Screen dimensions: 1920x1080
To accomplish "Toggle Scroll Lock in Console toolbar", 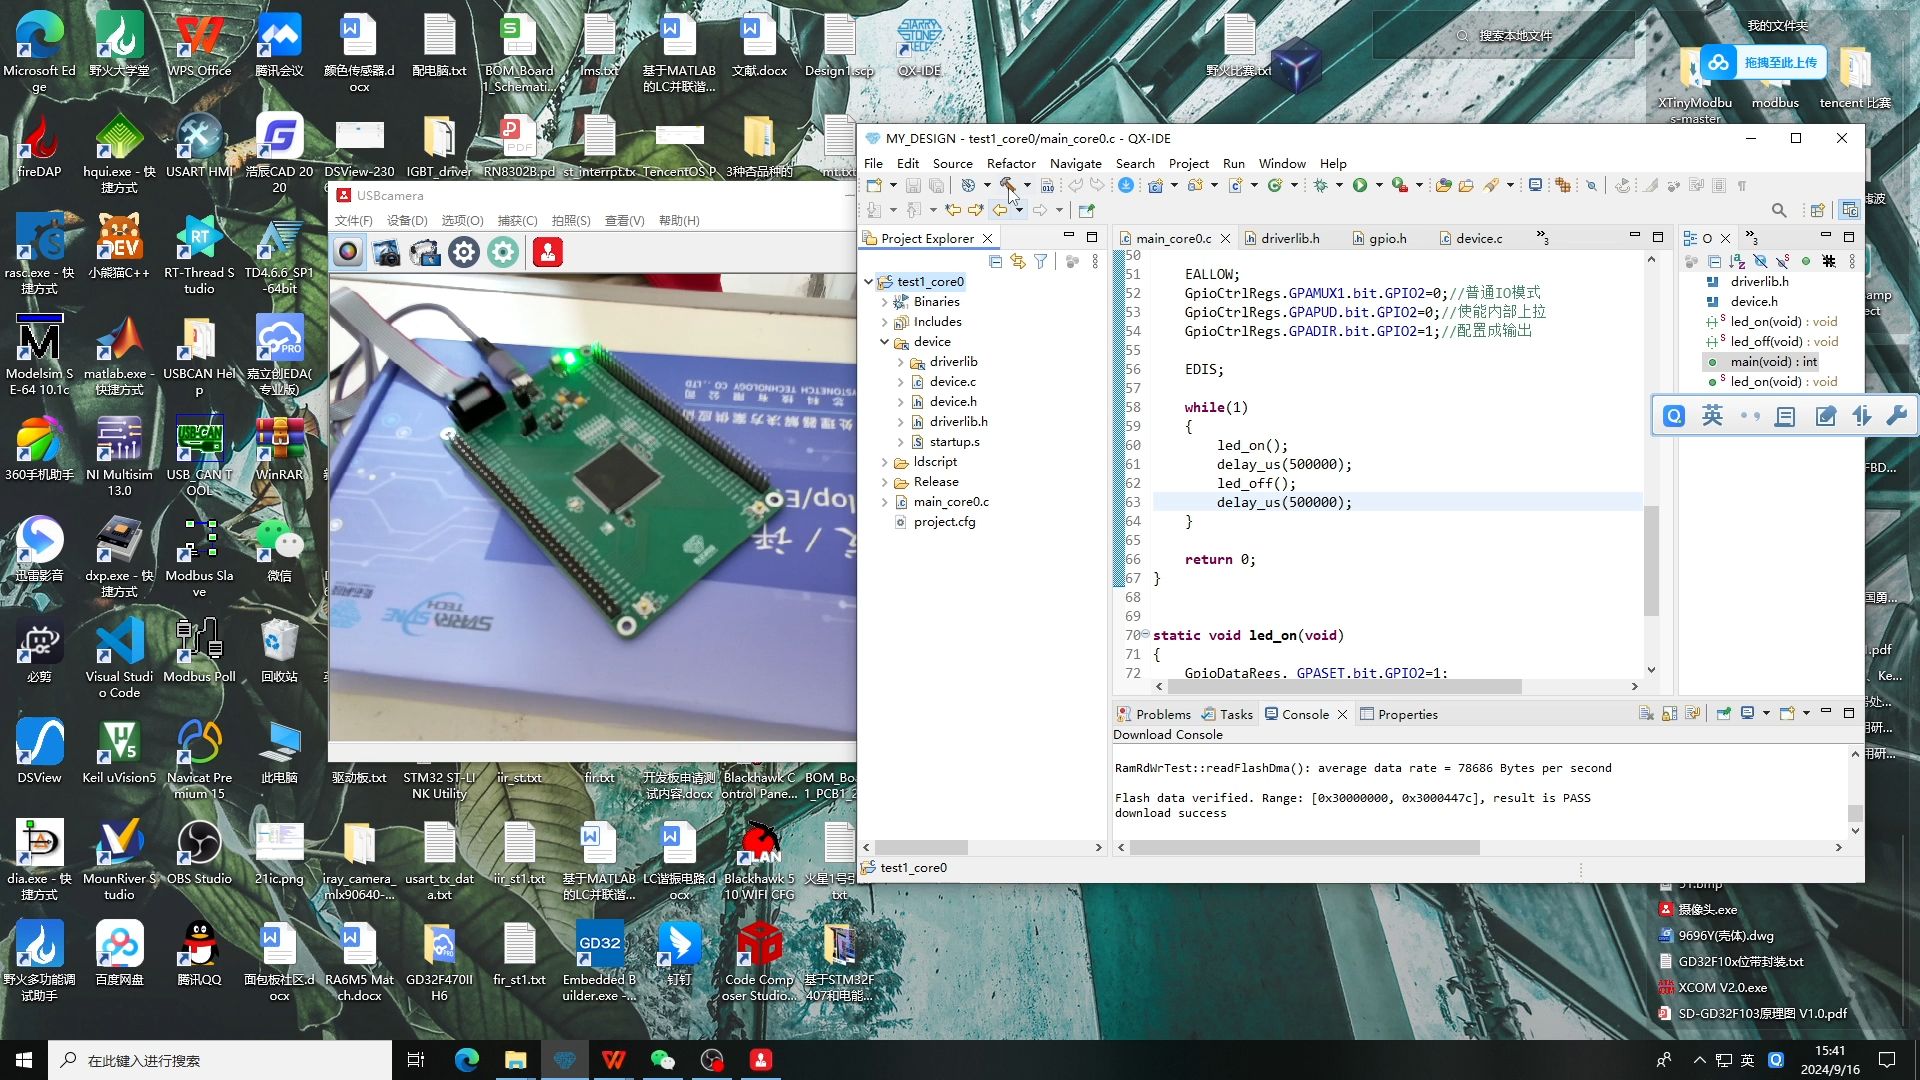I will (1669, 714).
